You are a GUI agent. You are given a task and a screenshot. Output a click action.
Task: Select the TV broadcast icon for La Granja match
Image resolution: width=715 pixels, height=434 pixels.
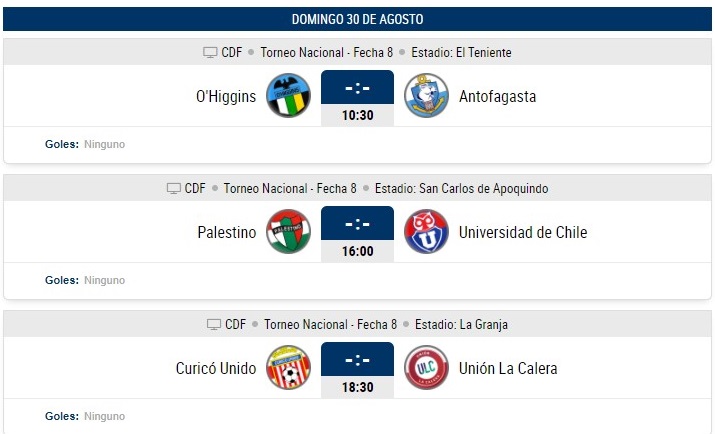click(x=214, y=324)
